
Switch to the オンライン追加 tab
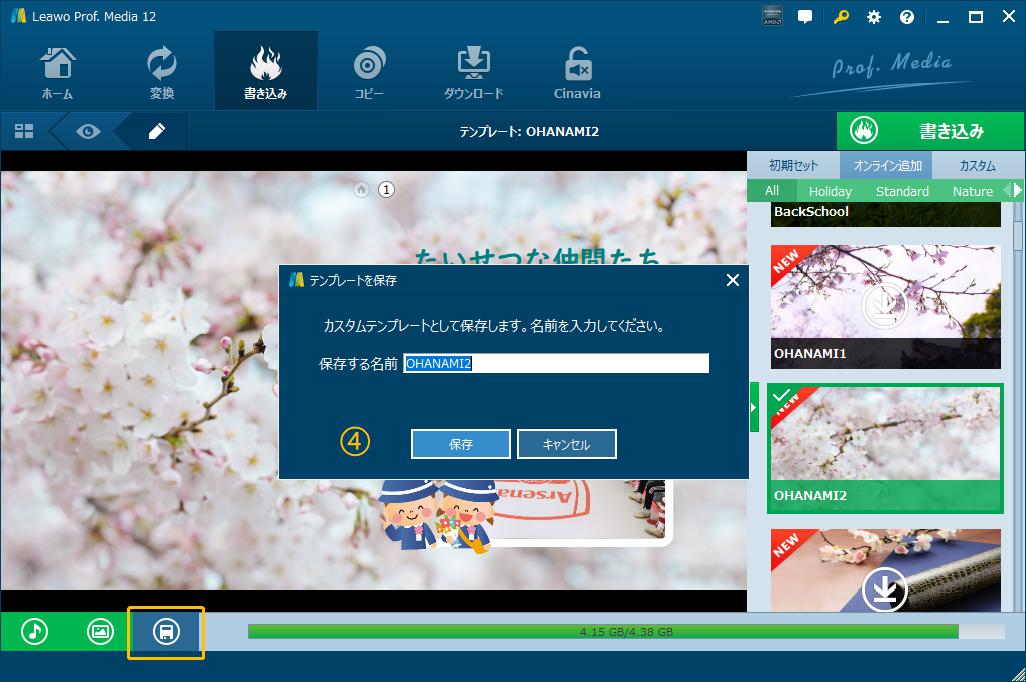[x=887, y=166]
